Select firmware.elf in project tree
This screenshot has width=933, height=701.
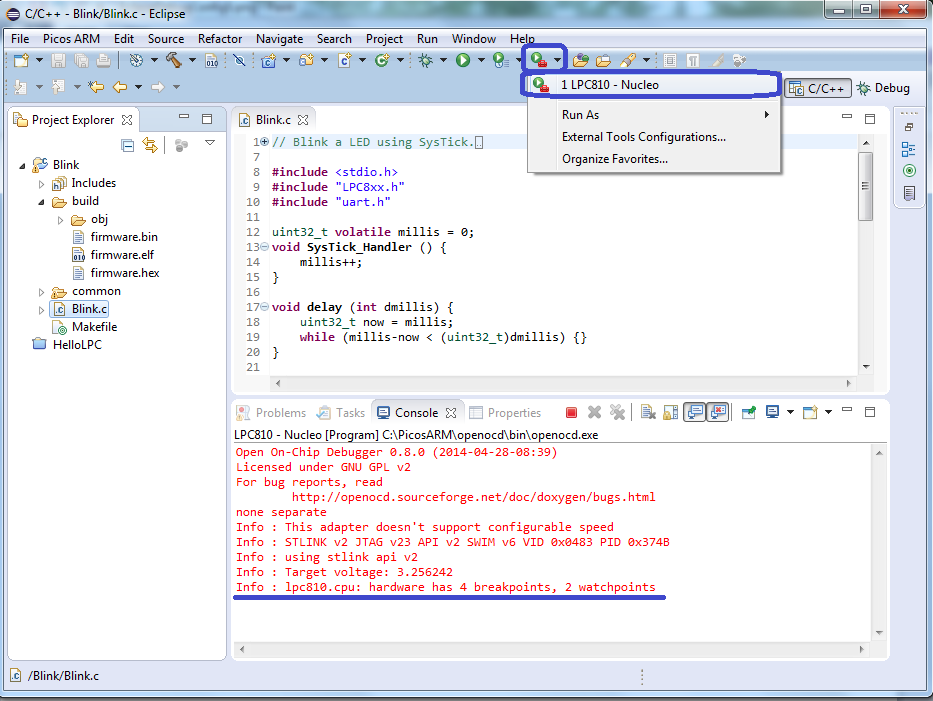click(122, 255)
